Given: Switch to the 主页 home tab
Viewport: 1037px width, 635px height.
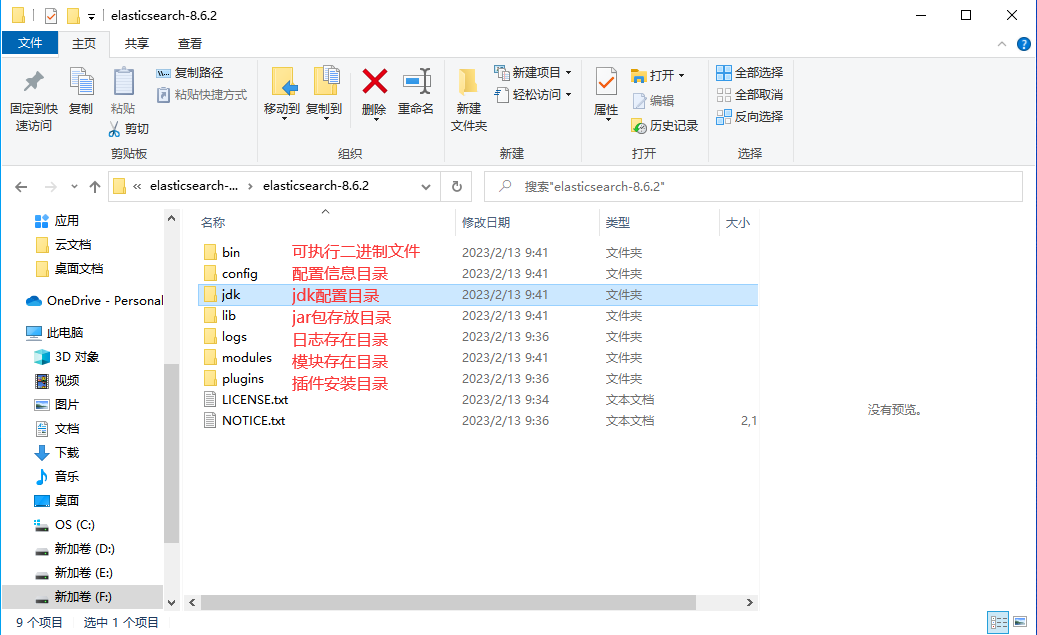Looking at the screenshot, I should click(84, 44).
